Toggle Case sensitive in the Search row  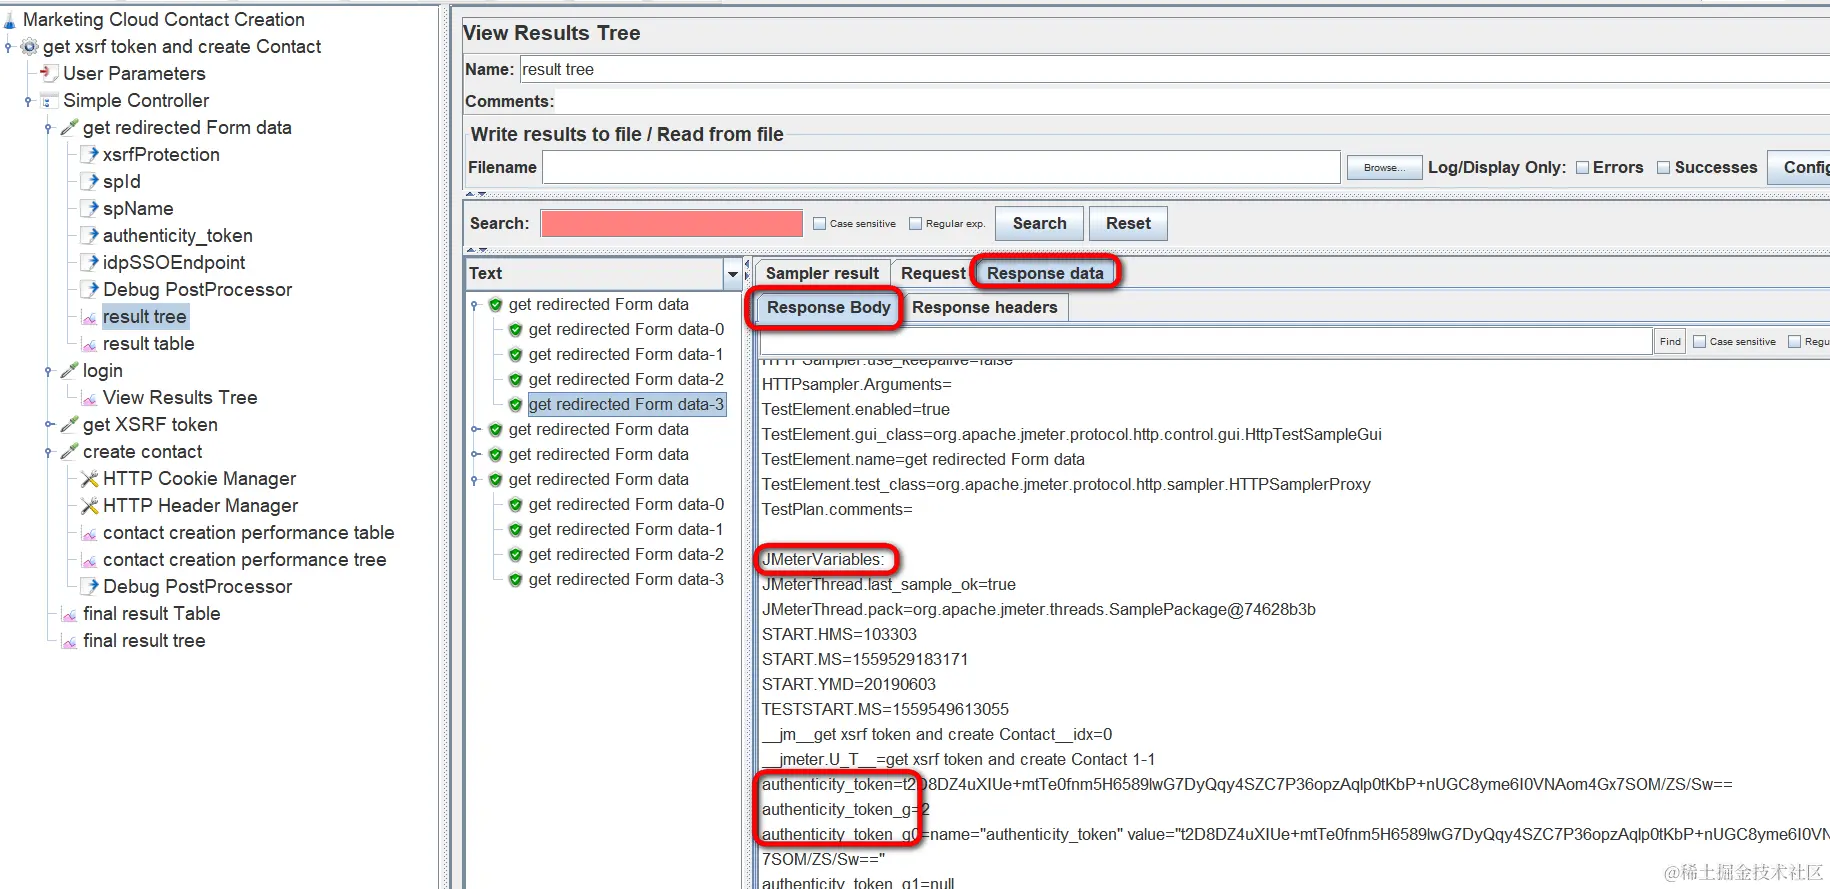click(x=820, y=224)
